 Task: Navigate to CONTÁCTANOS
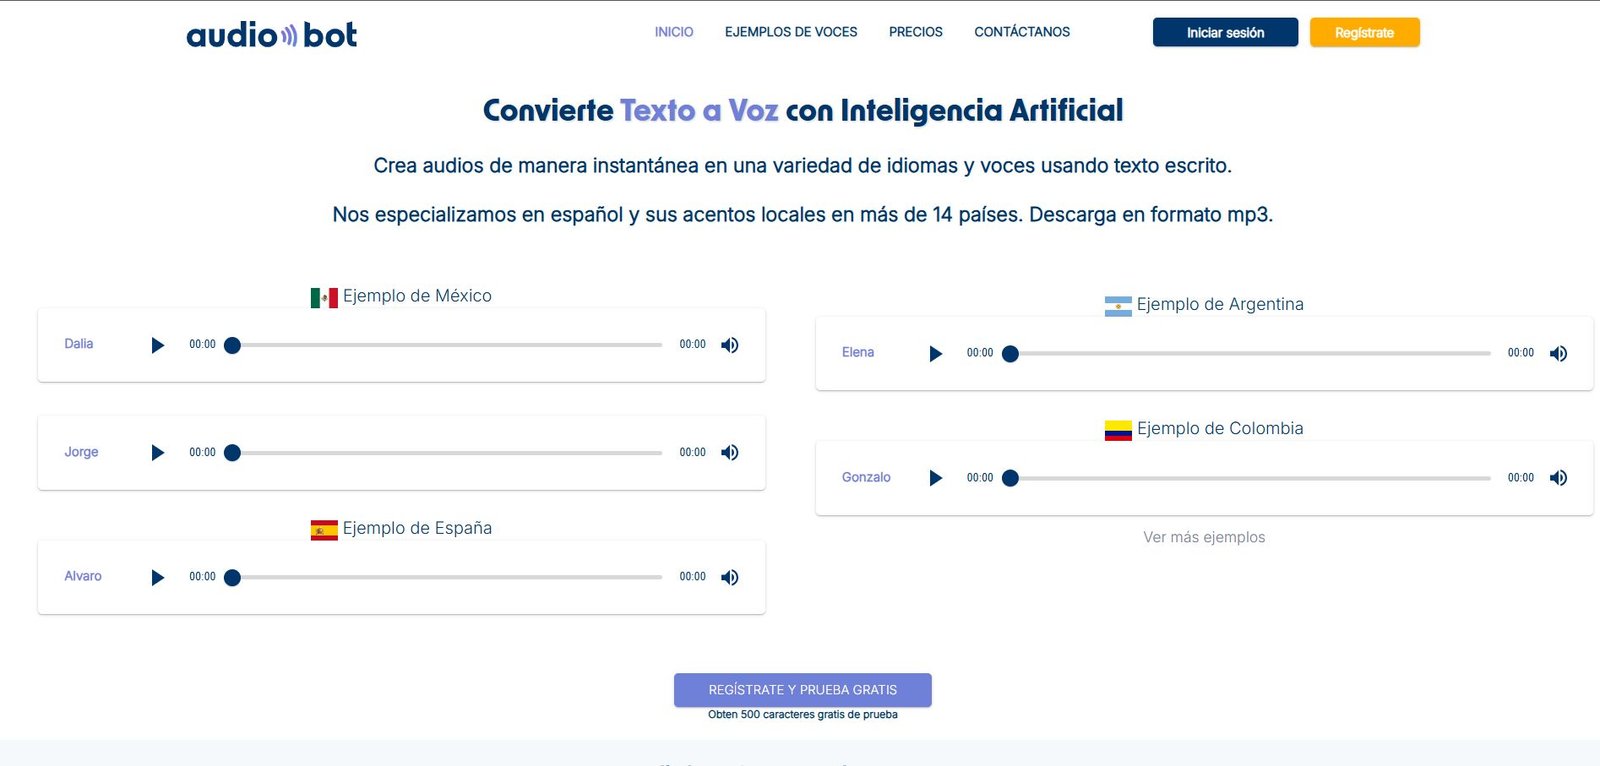[x=1022, y=32]
